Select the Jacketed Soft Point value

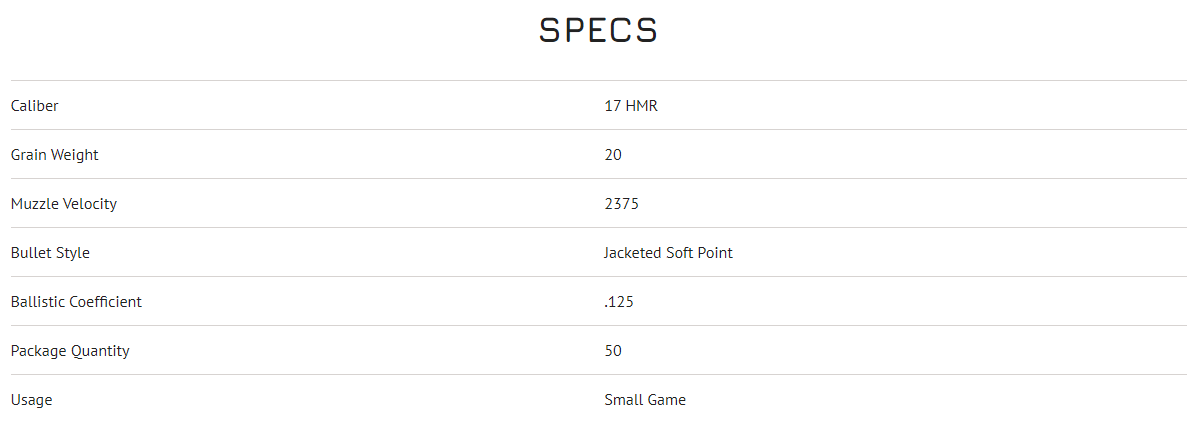point(668,252)
